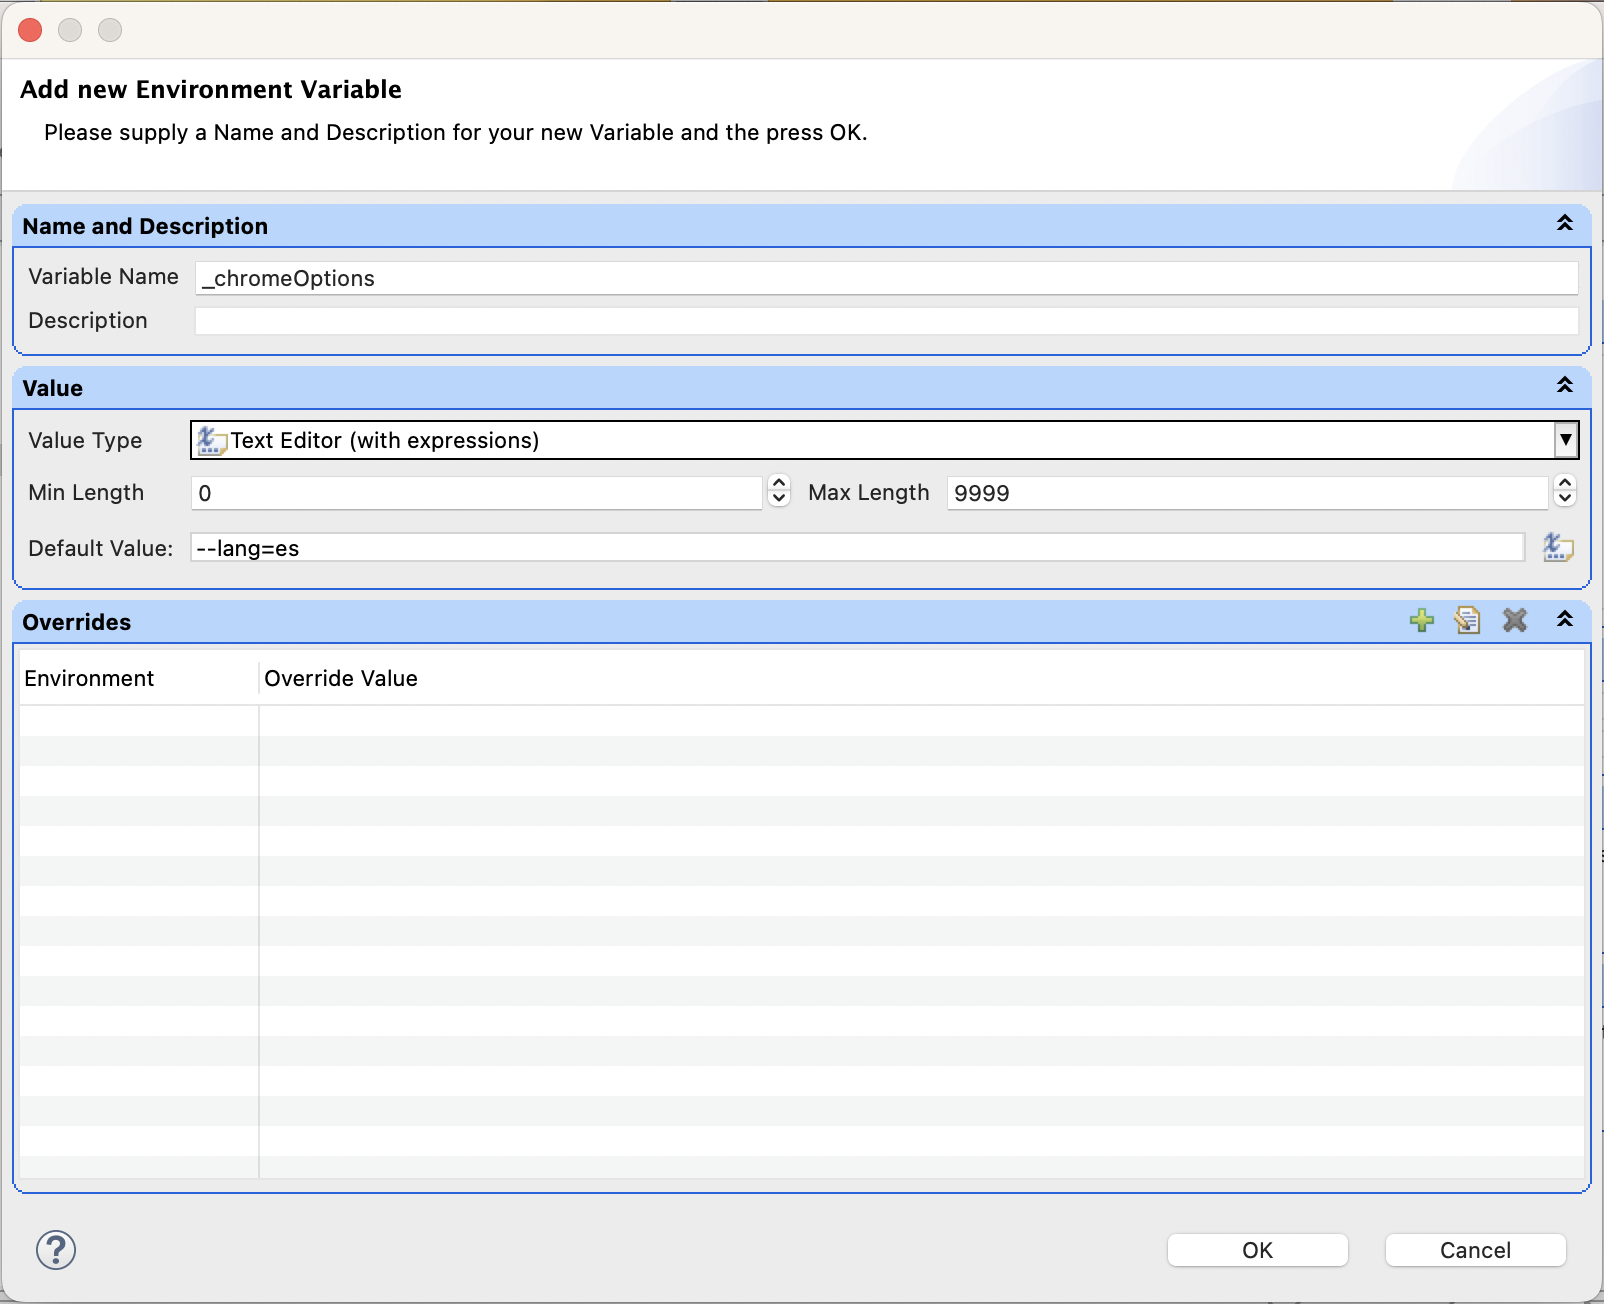Dismiss dialog with the Cancel button
The height and width of the screenshot is (1304, 1604).
[x=1475, y=1250]
